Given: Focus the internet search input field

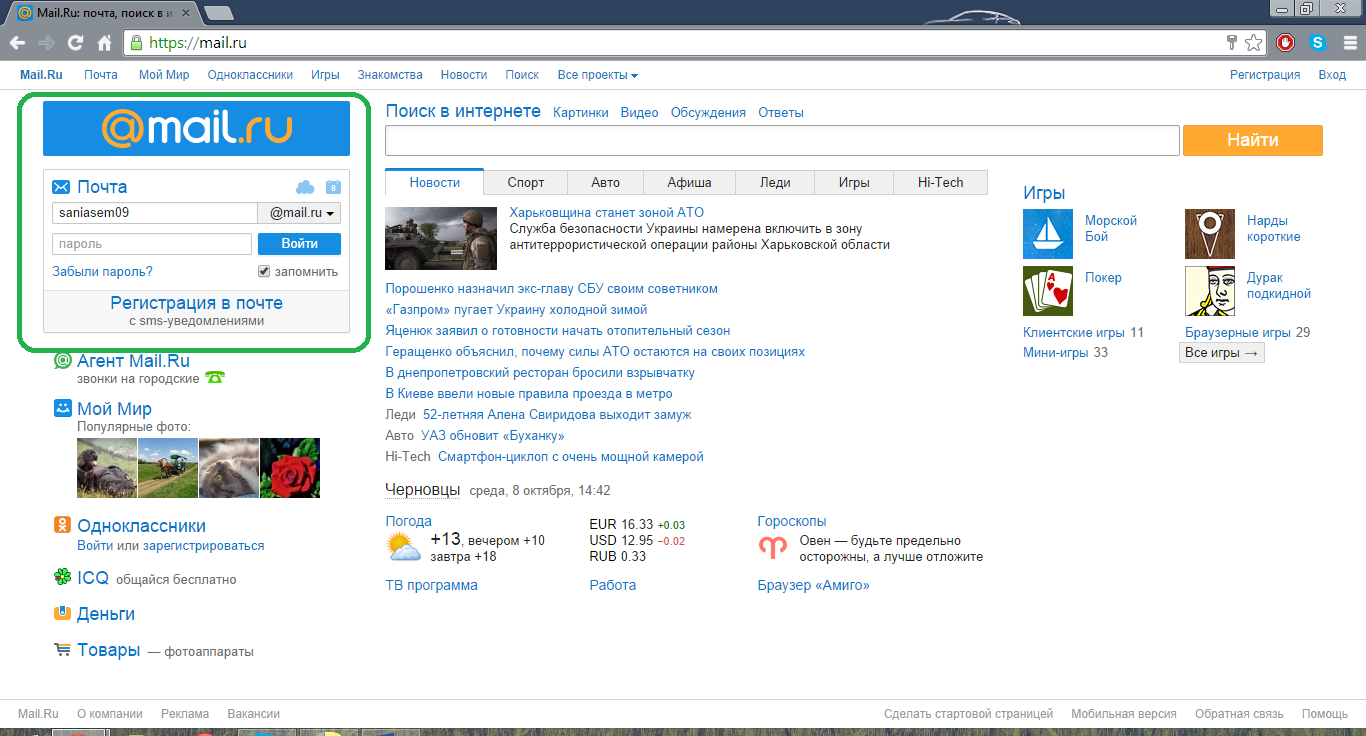Looking at the screenshot, I should [x=783, y=140].
